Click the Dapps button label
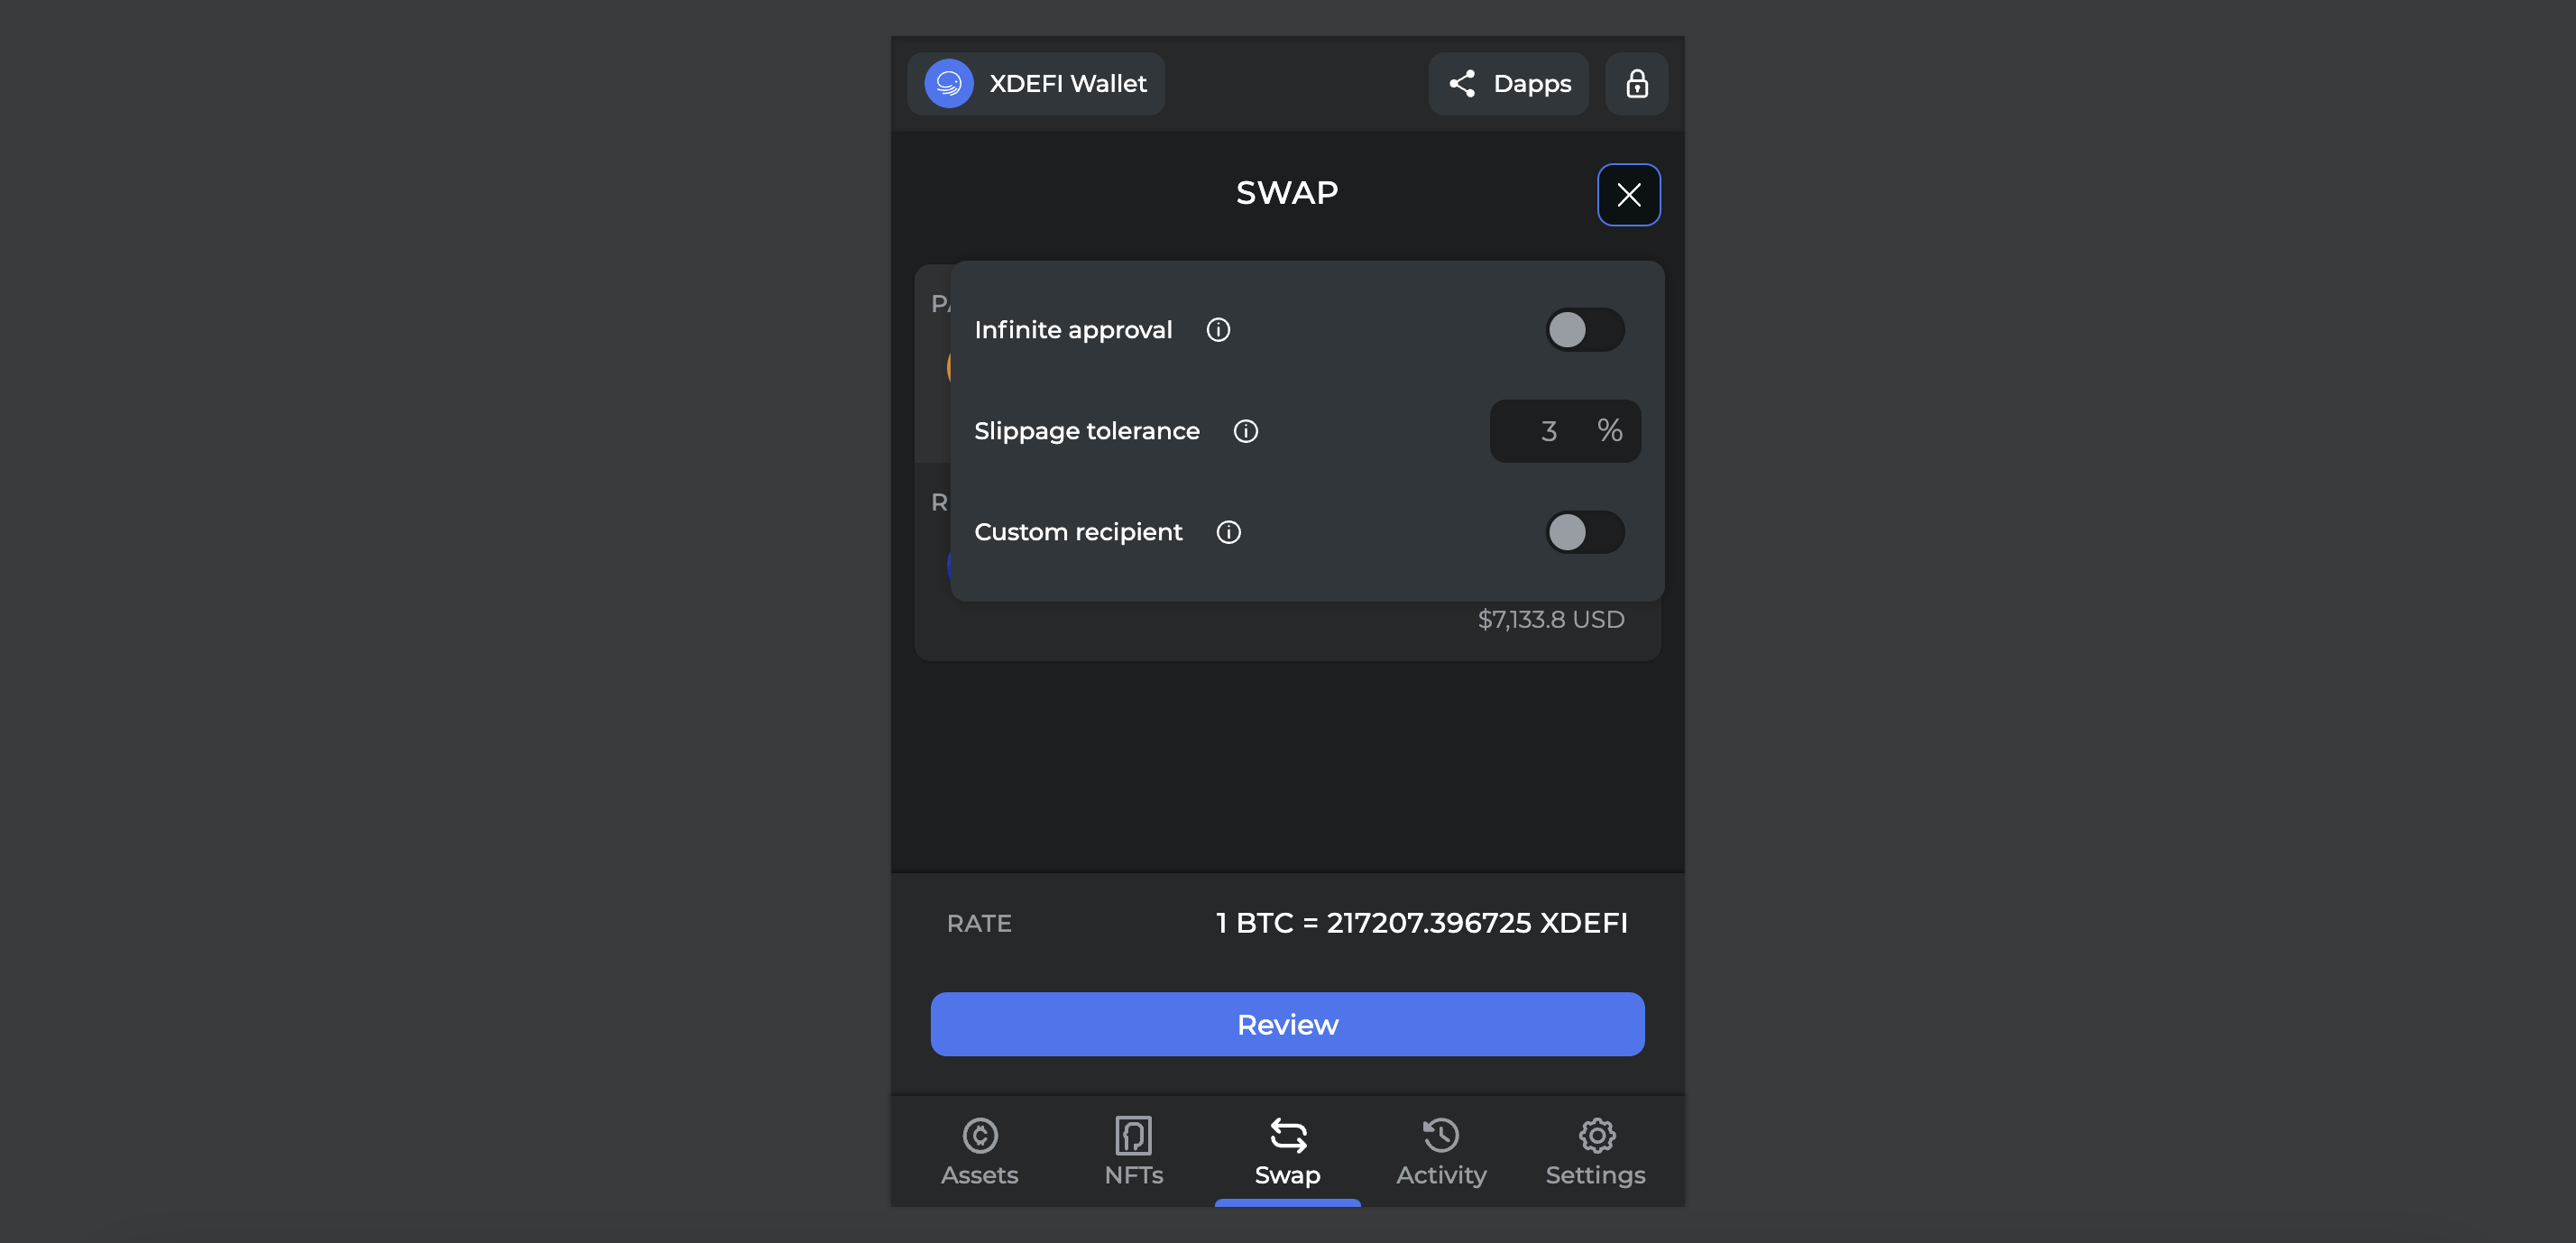Screen dimensions: 2576x1243 (1532, 84)
